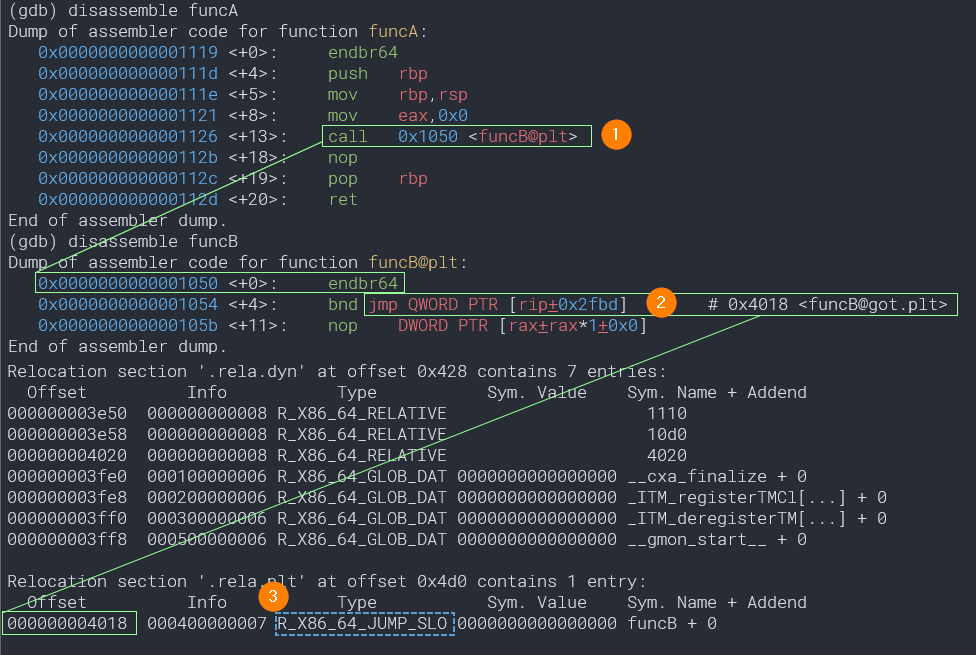Select the offset 000000003e50 relocation entry
This screenshot has height=655, width=976.
pos(69,414)
